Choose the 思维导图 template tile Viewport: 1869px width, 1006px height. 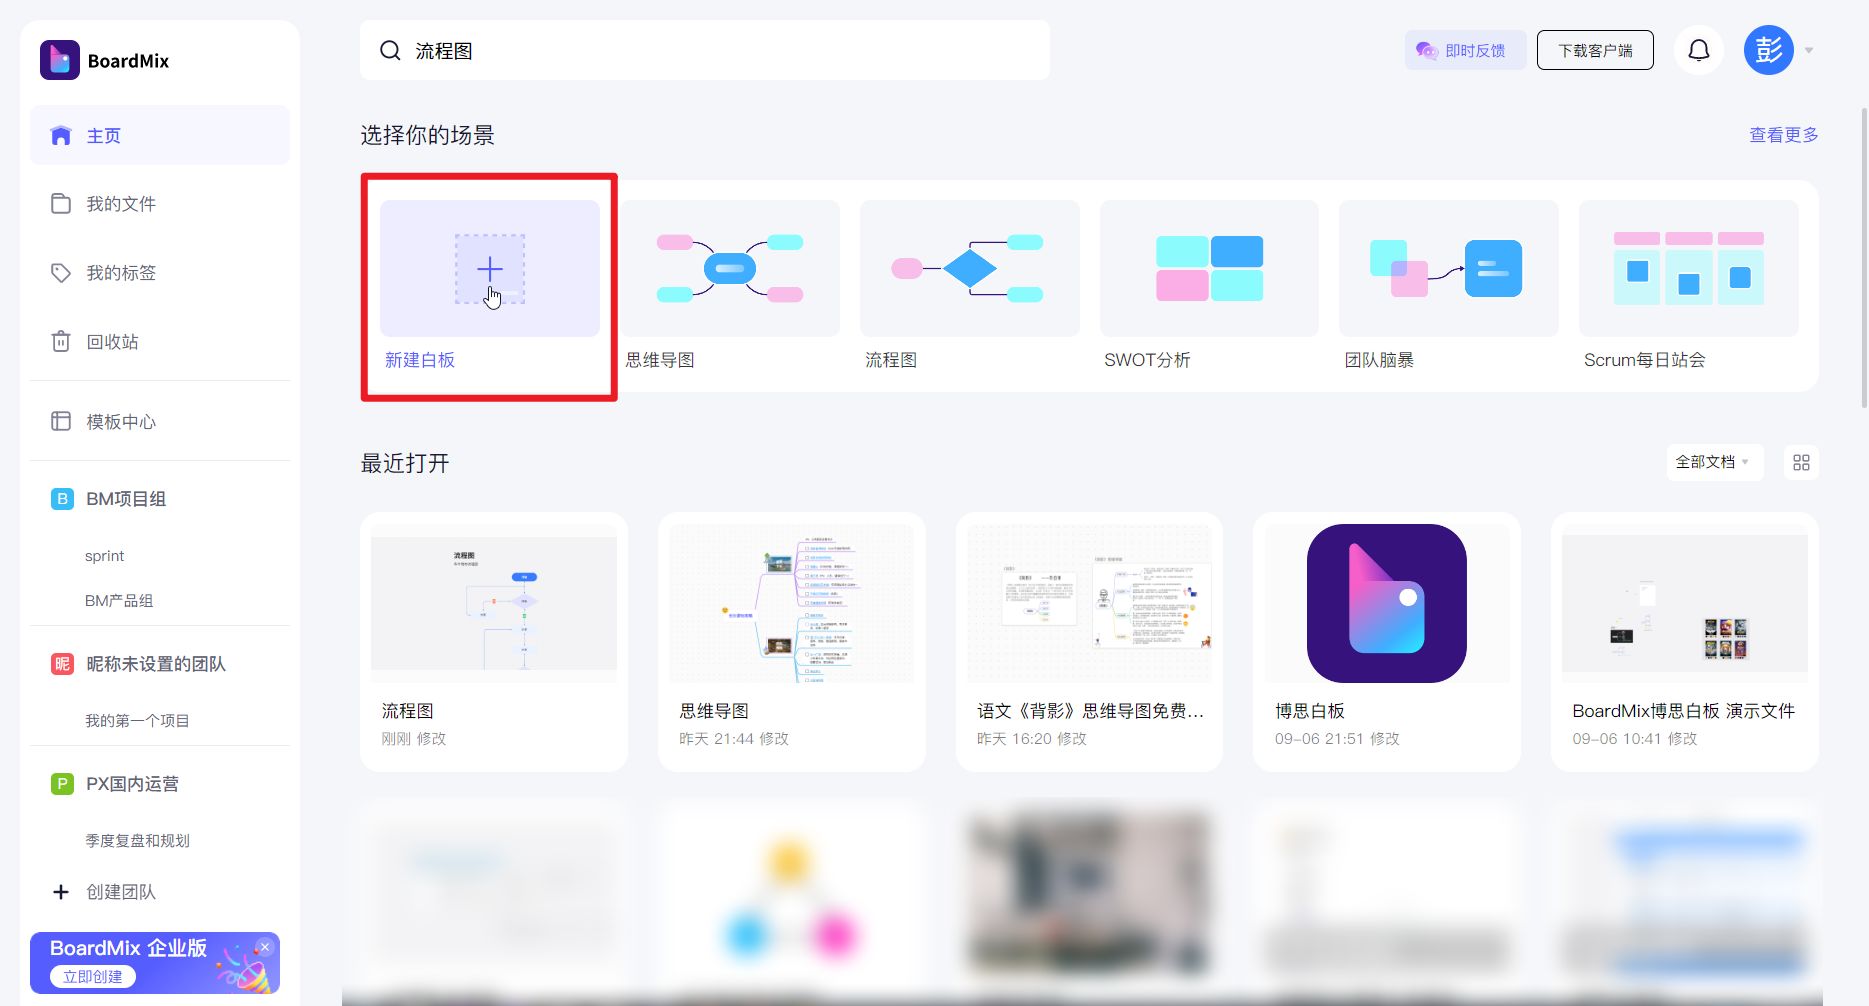730,268
